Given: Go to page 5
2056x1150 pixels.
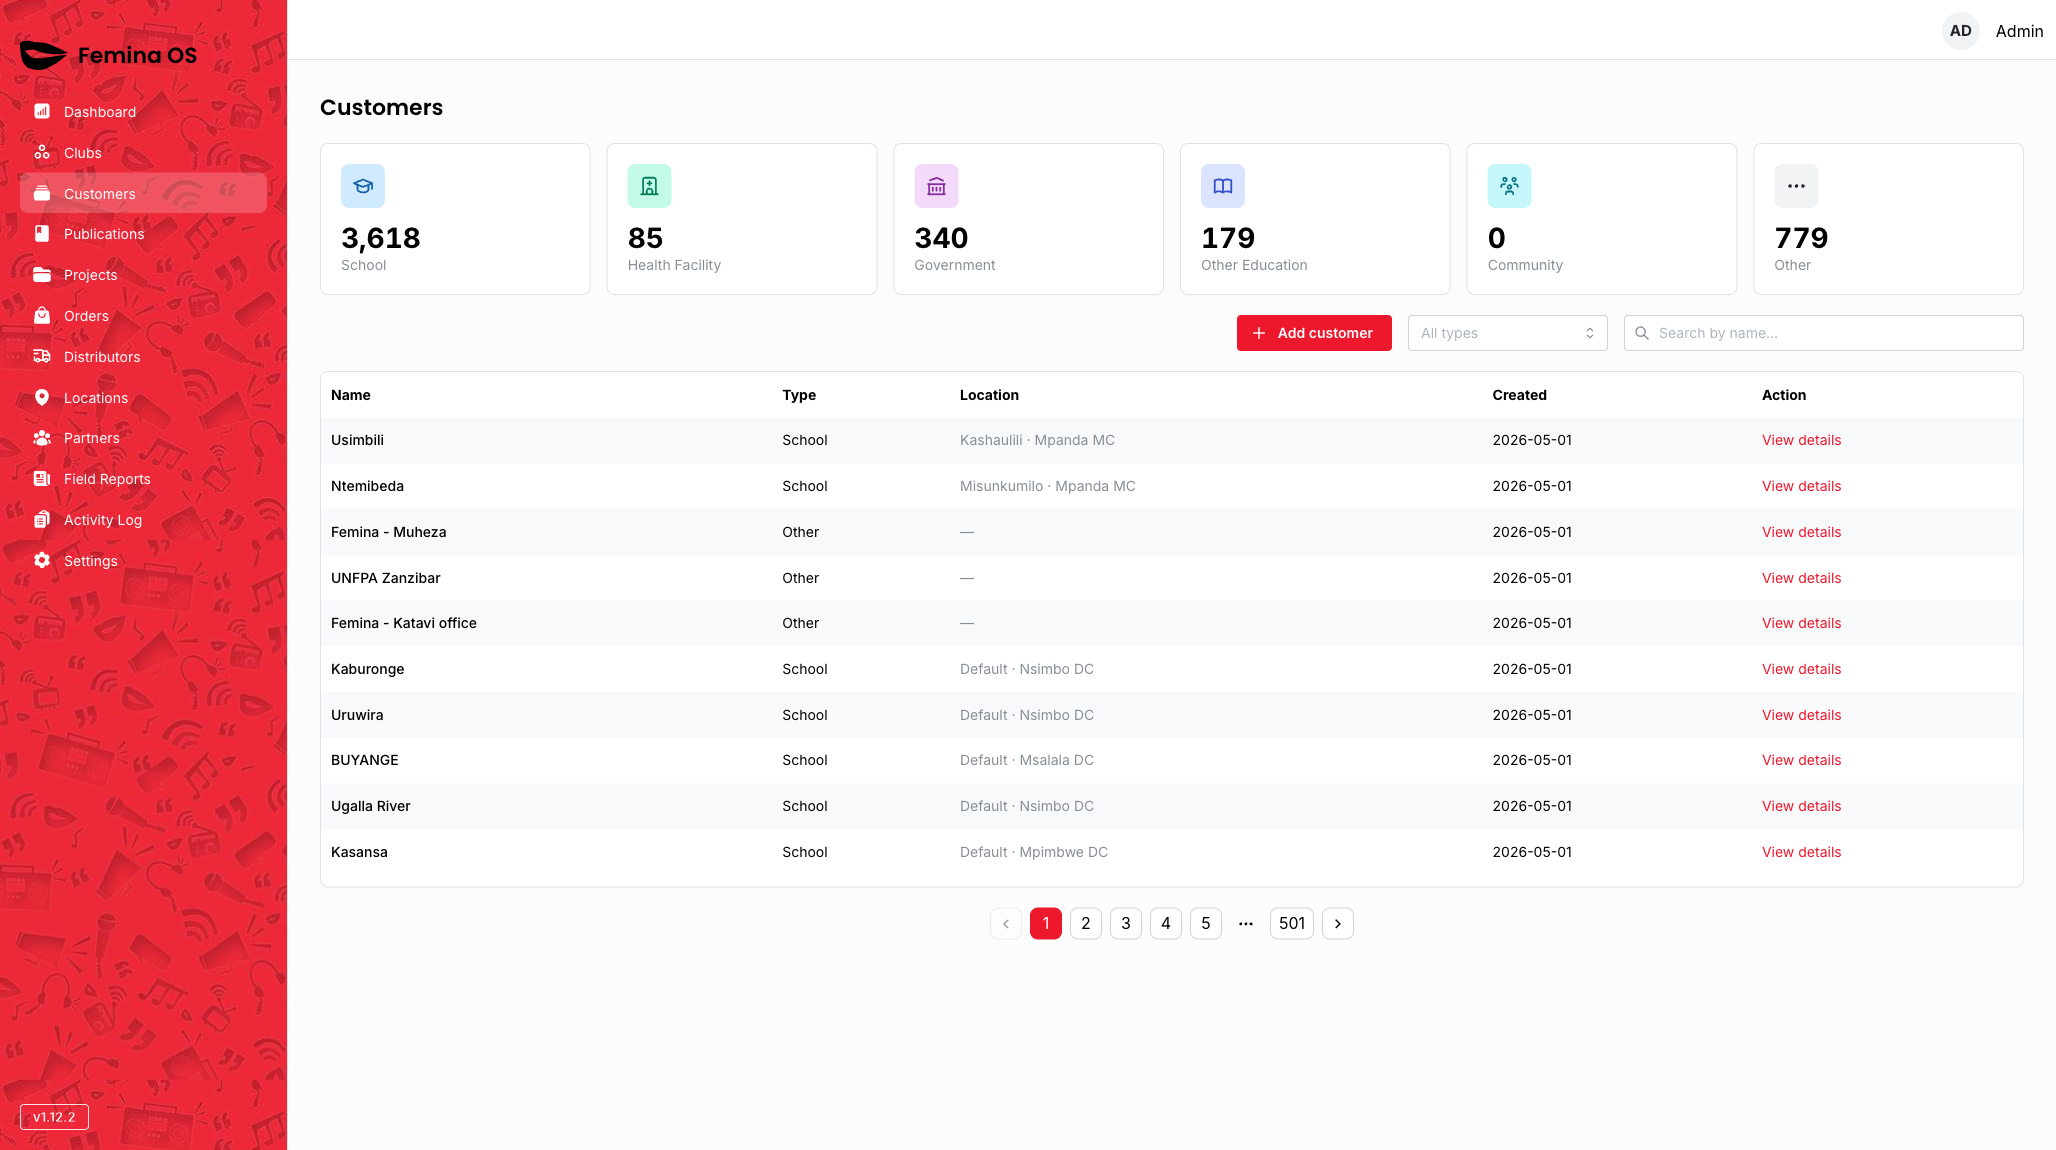Looking at the screenshot, I should [1205, 923].
